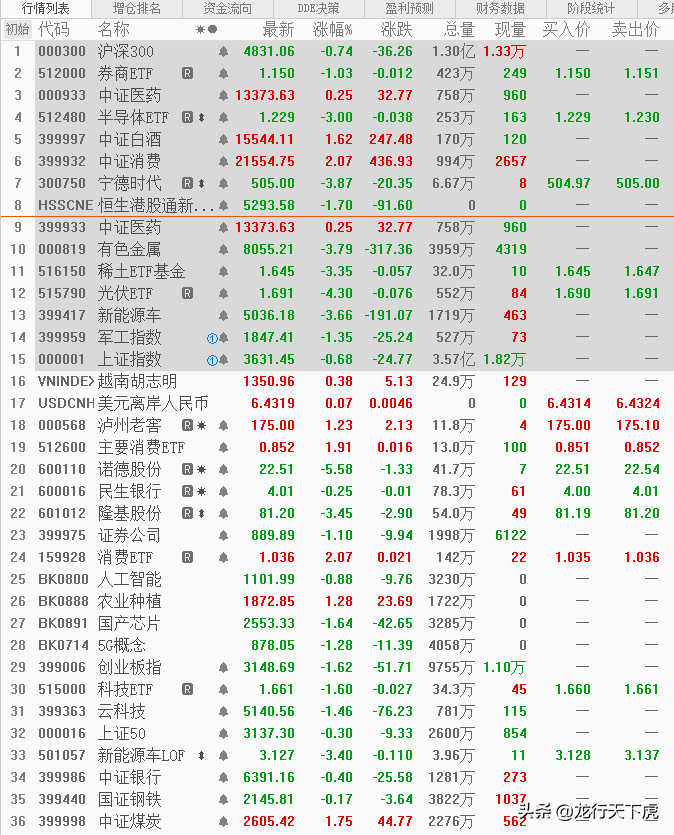Viewport: 674px width, 835px height.
Task: Click 云科技 row name
Action: click(x=121, y=711)
